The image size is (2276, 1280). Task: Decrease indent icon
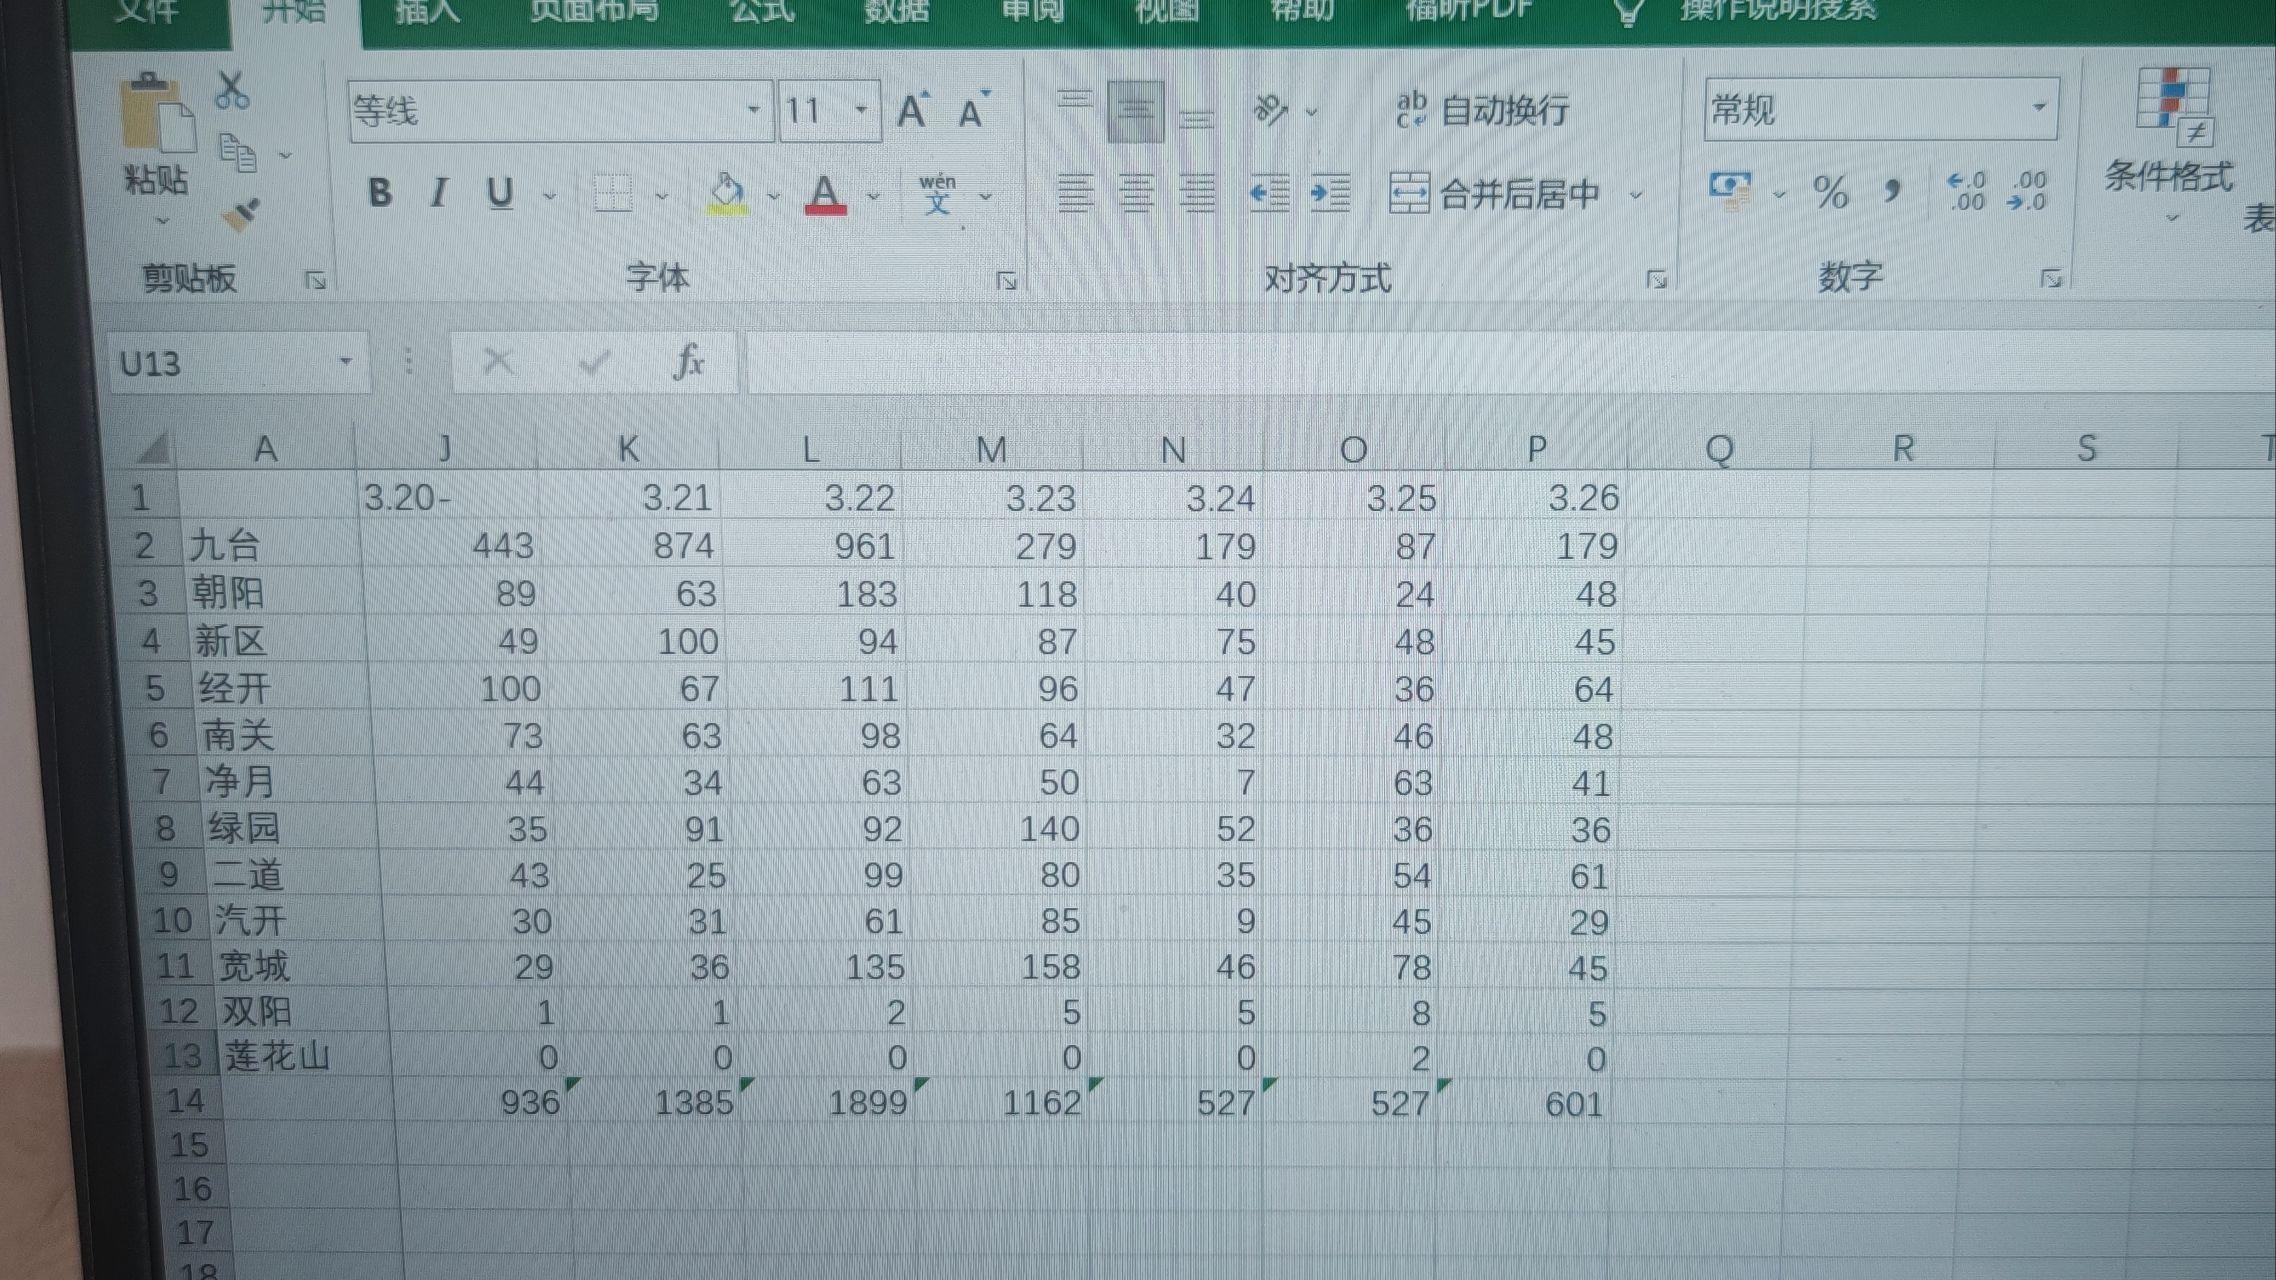pos(1270,193)
